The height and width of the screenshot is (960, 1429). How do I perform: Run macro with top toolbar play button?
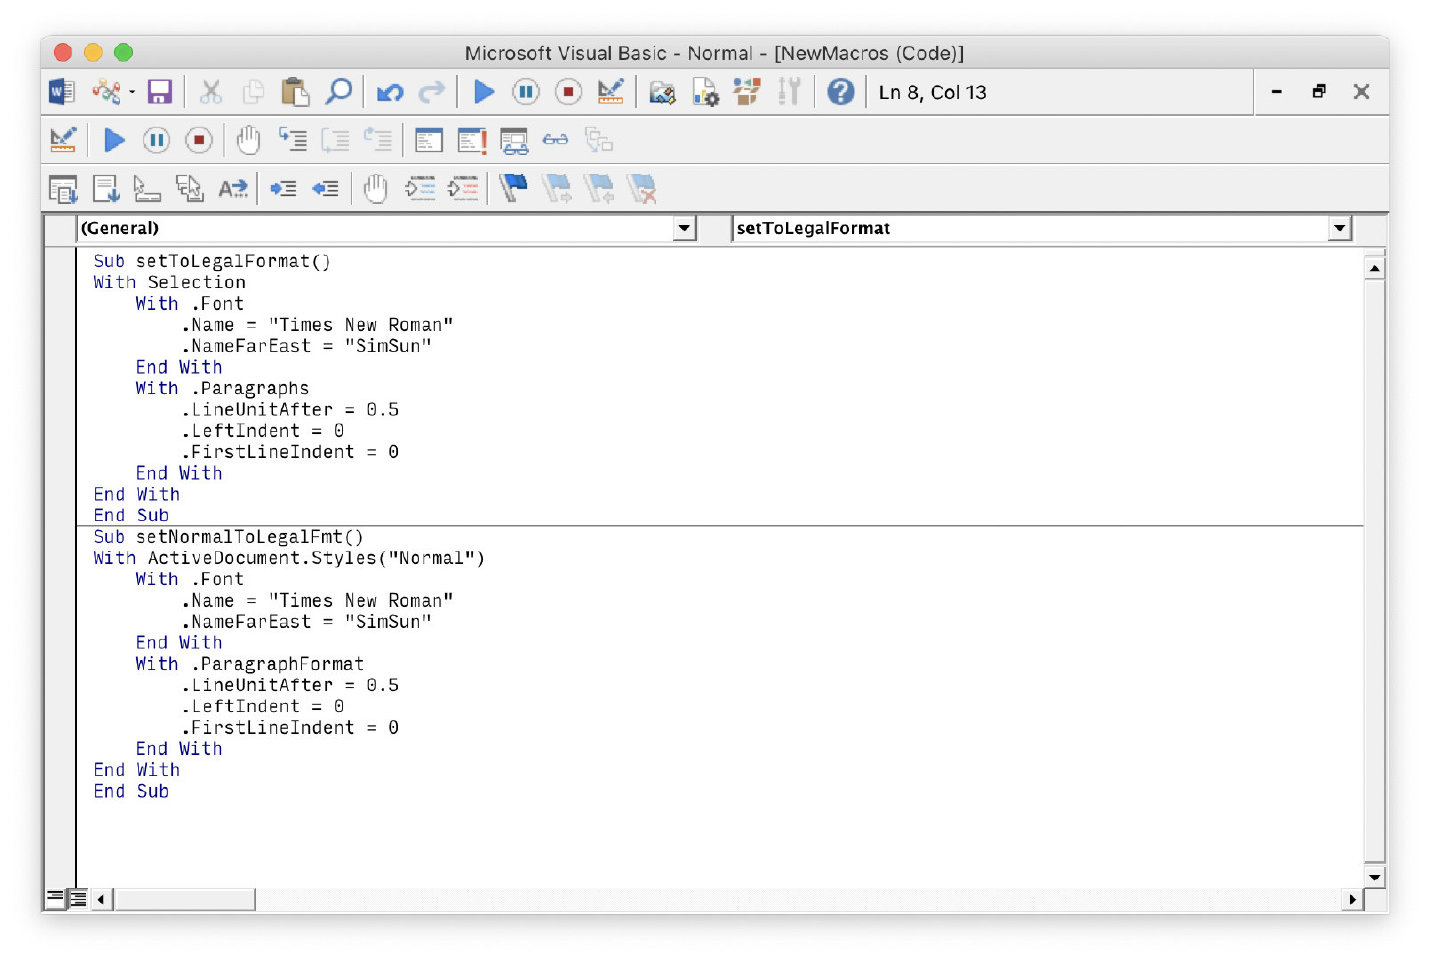pyautogui.click(x=484, y=92)
